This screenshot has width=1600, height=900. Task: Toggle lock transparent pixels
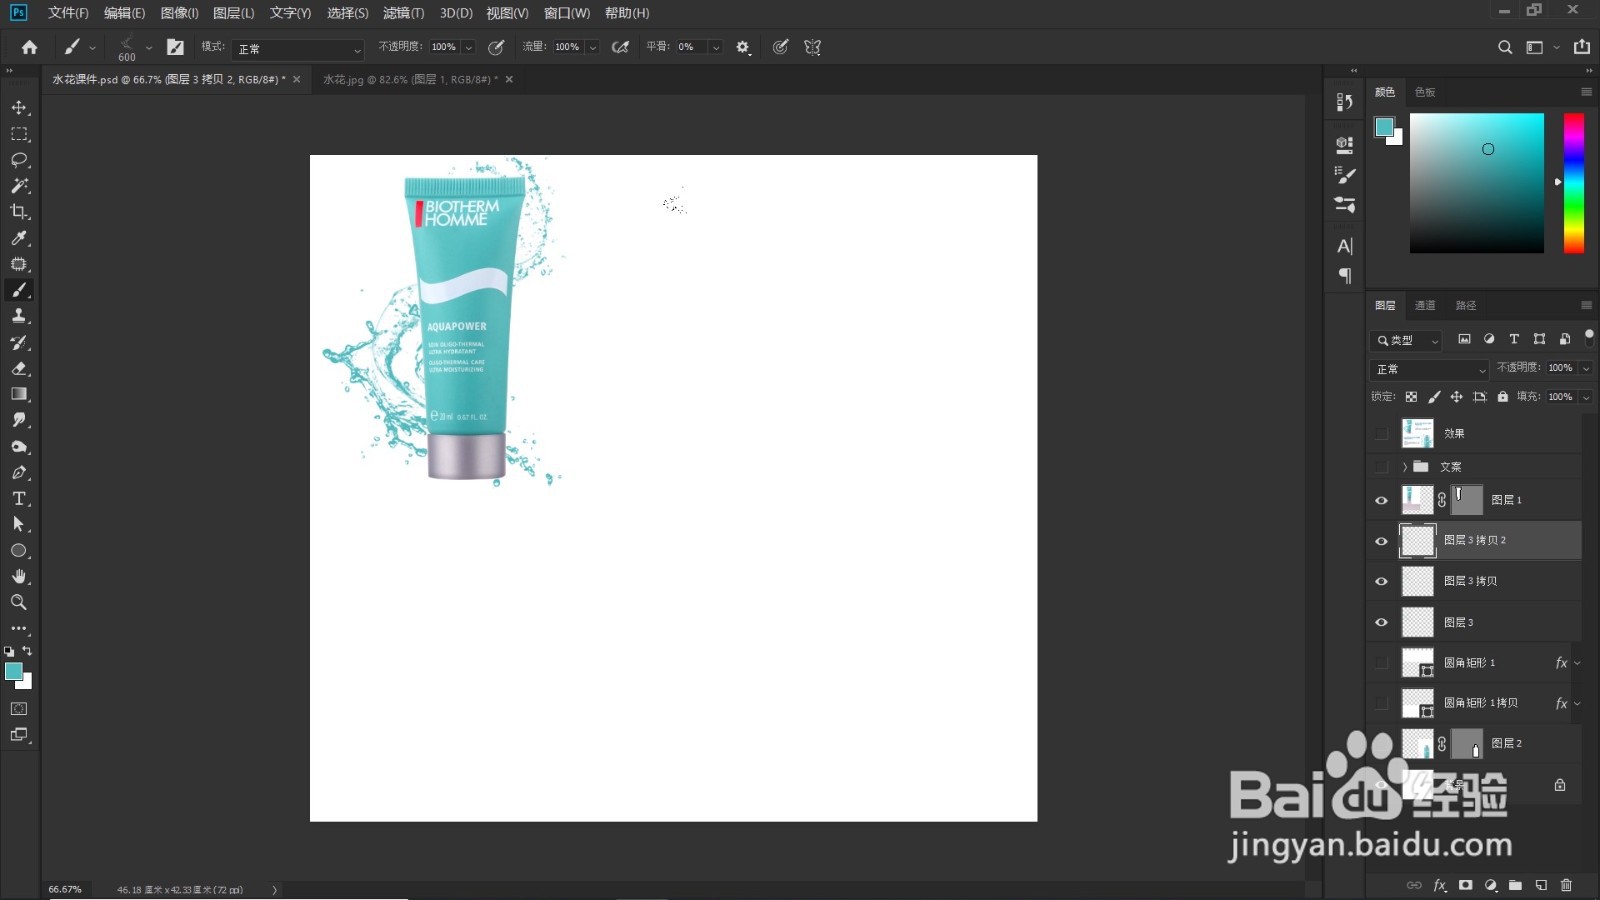tap(1411, 397)
